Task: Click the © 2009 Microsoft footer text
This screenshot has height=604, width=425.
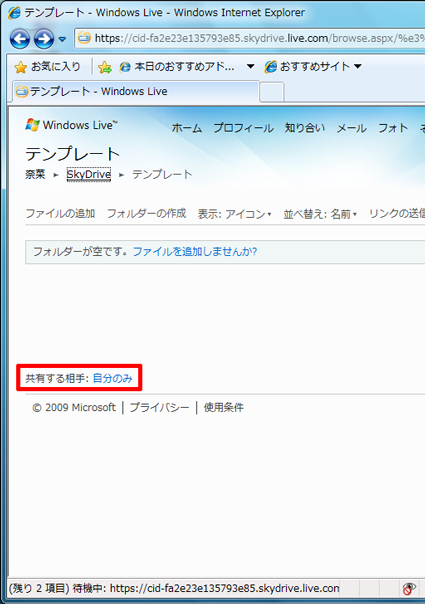Action: pos(74,407)
